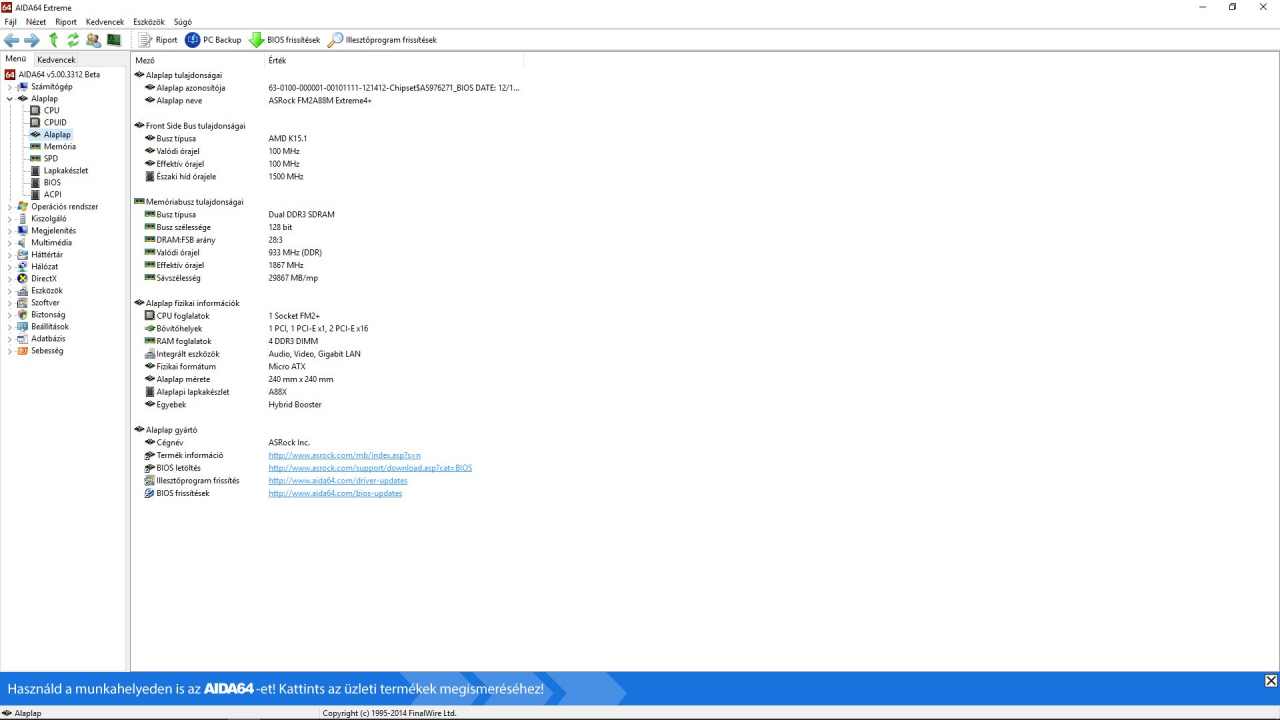
Task: Open the Fájl menu
Action: [x=10, y=21]
